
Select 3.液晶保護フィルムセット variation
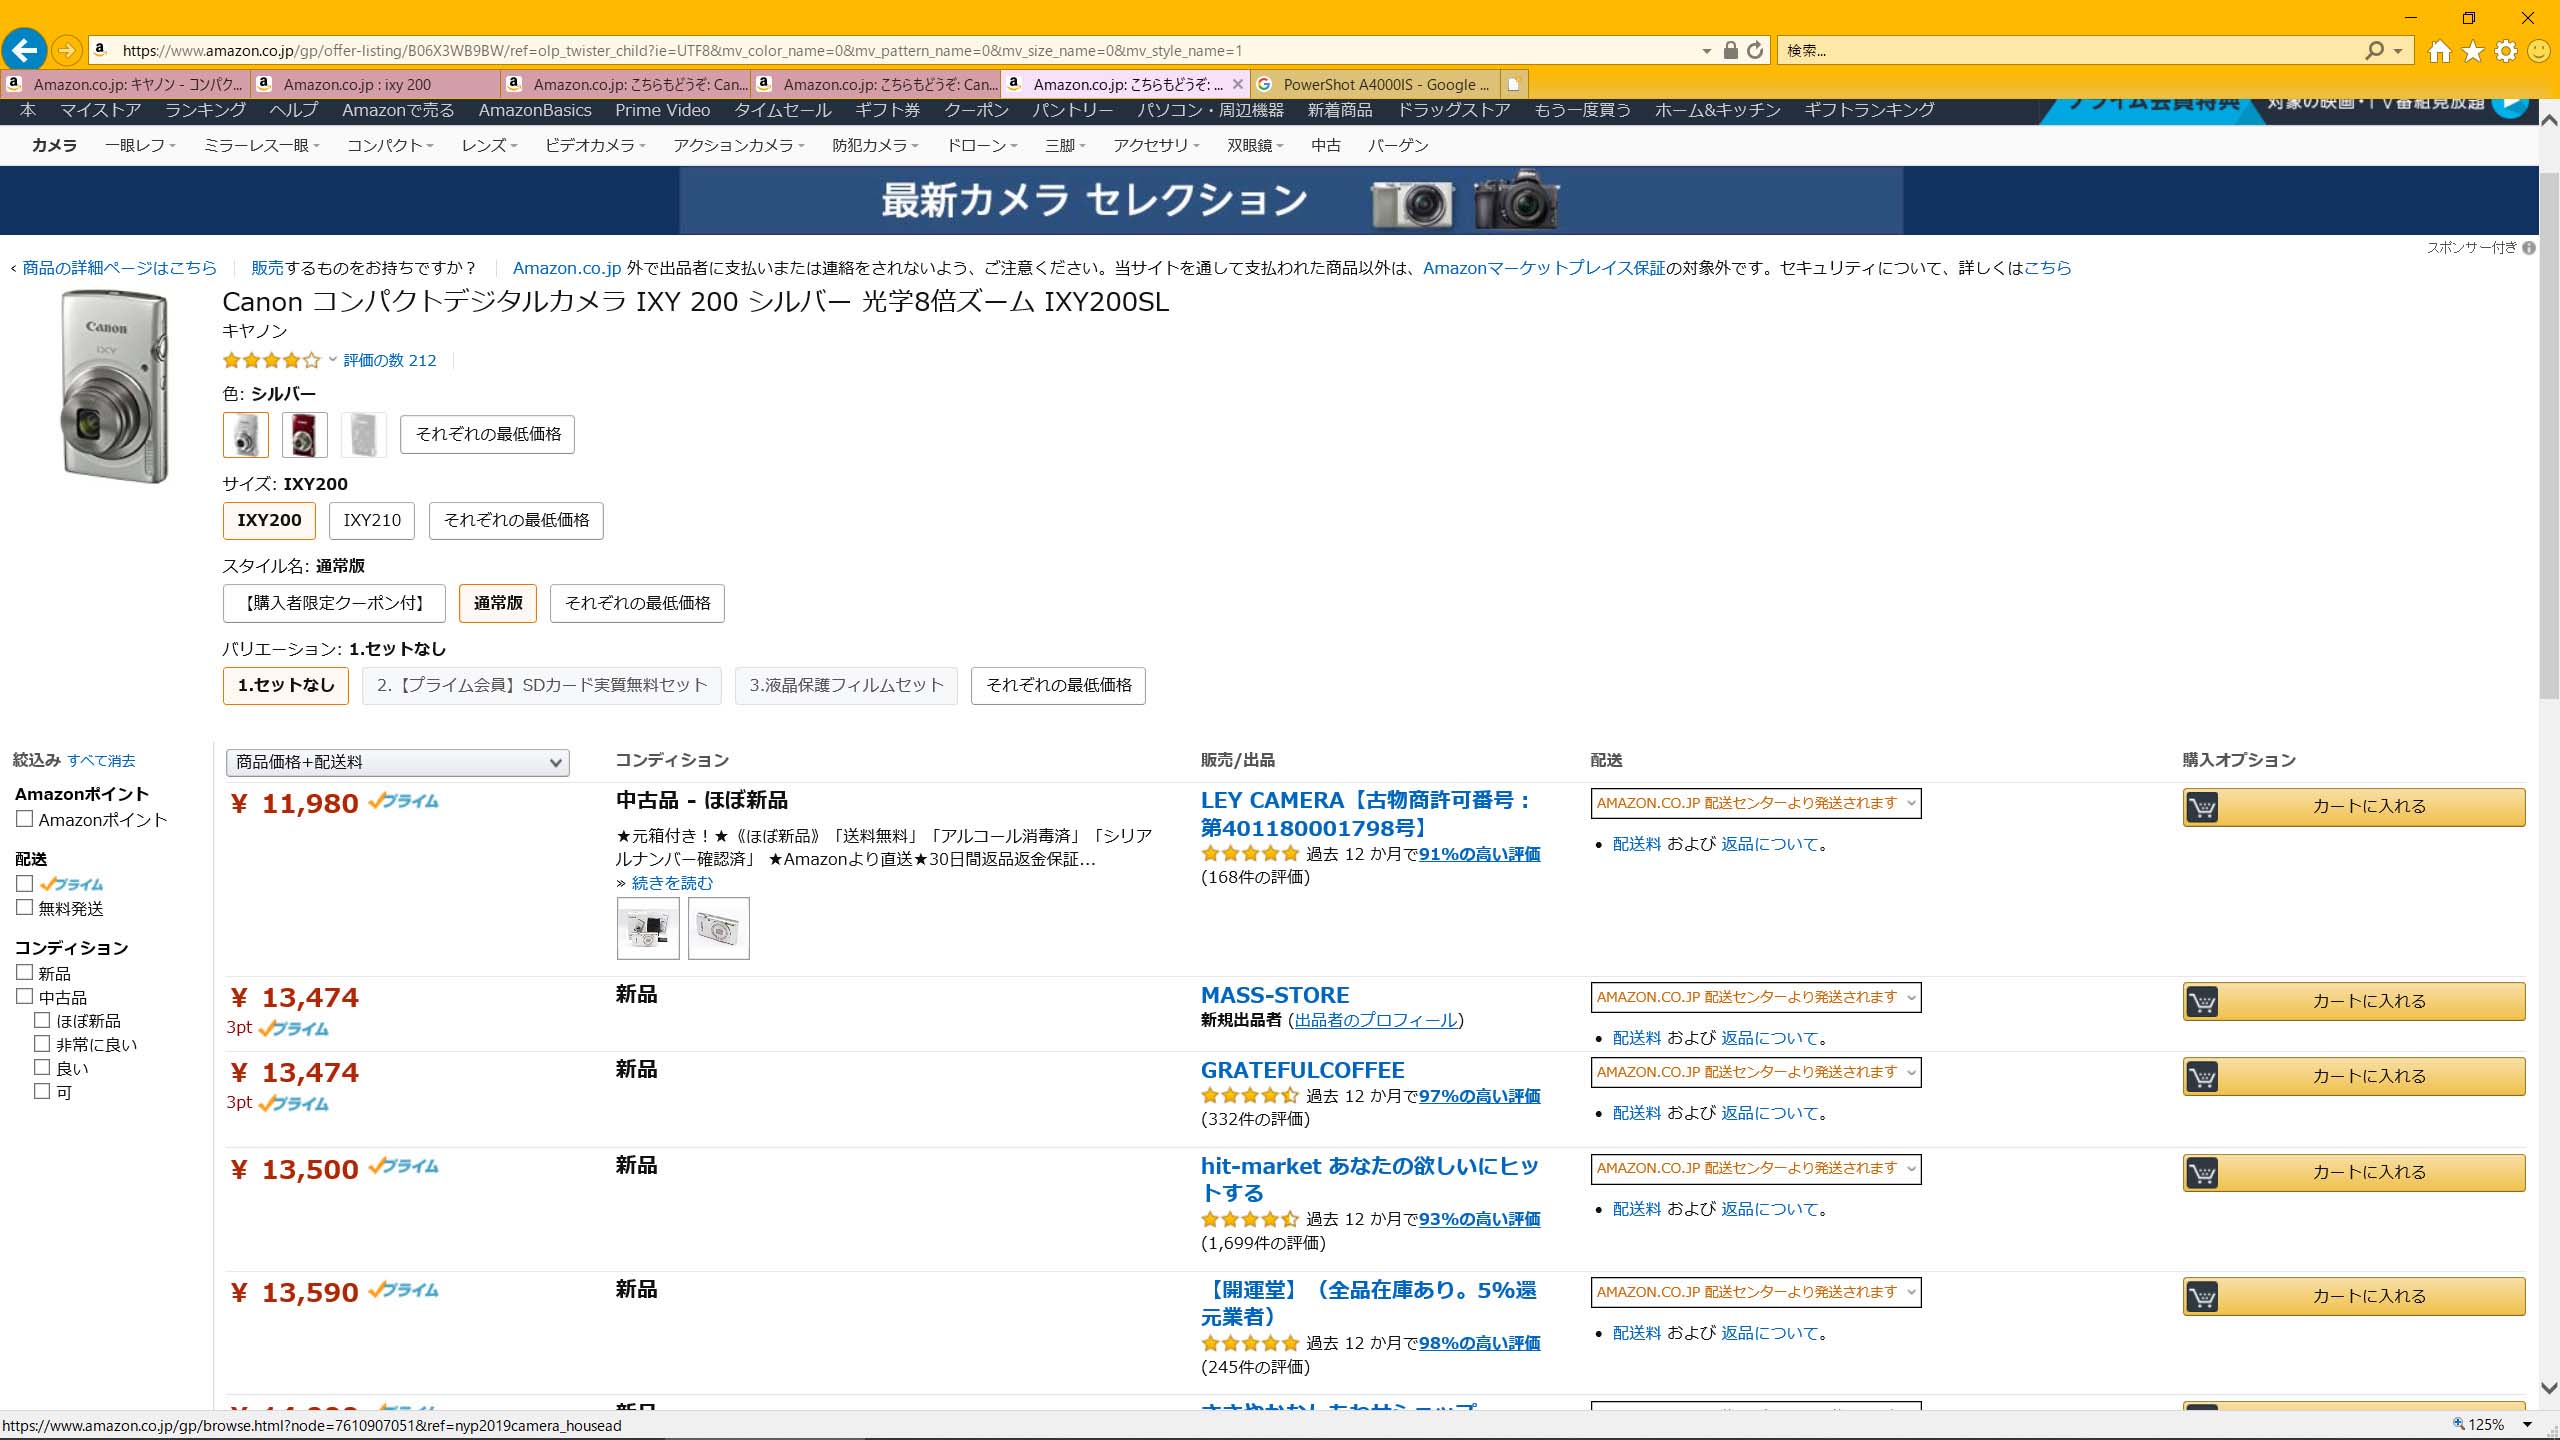pyautogui.click(x=846, y=686)
